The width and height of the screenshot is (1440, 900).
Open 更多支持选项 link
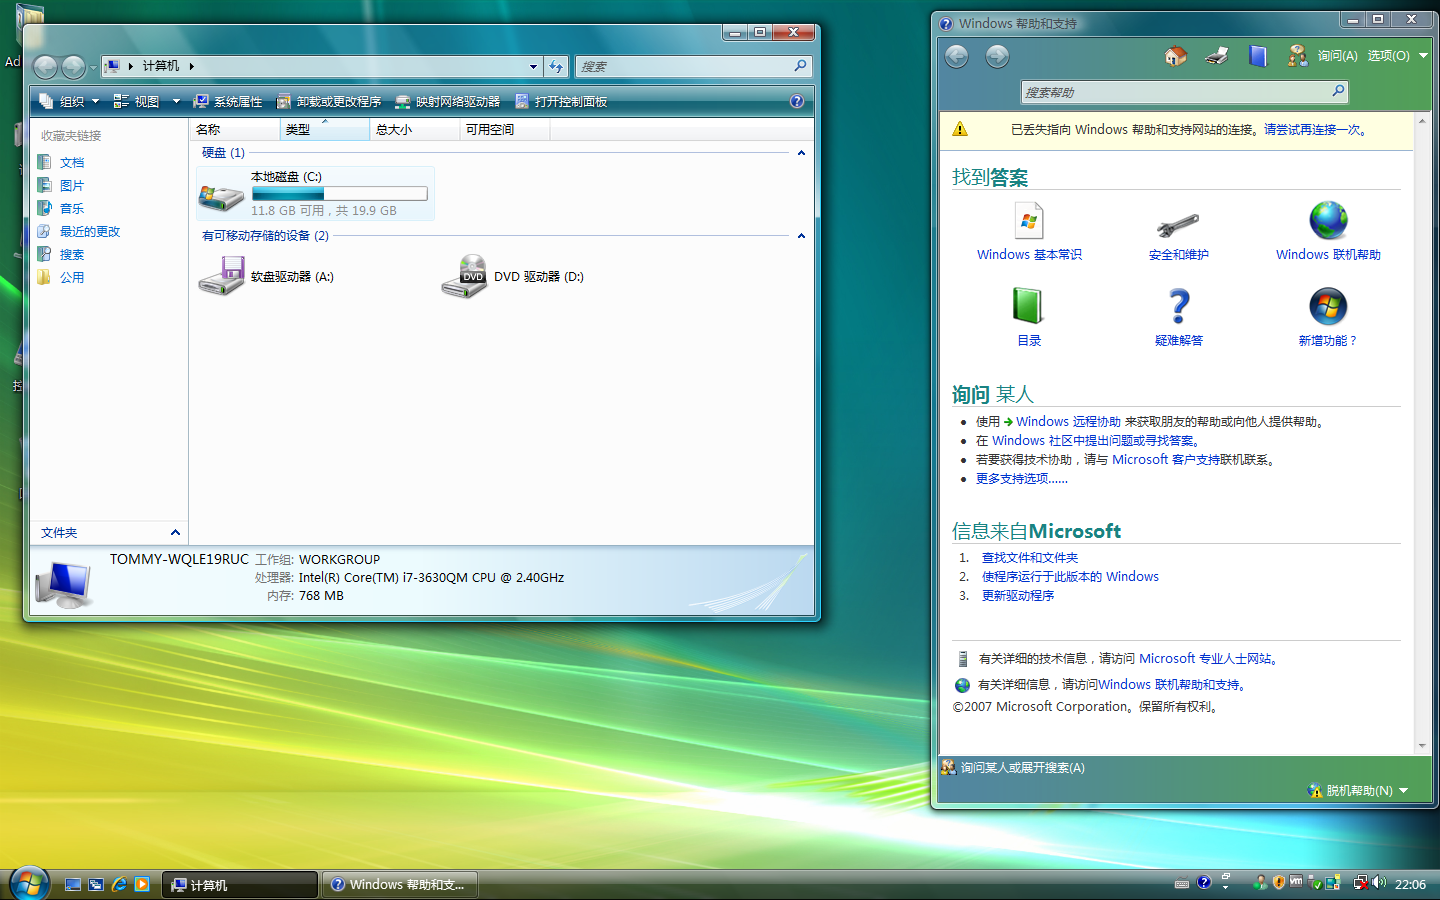click(1022, 479)
